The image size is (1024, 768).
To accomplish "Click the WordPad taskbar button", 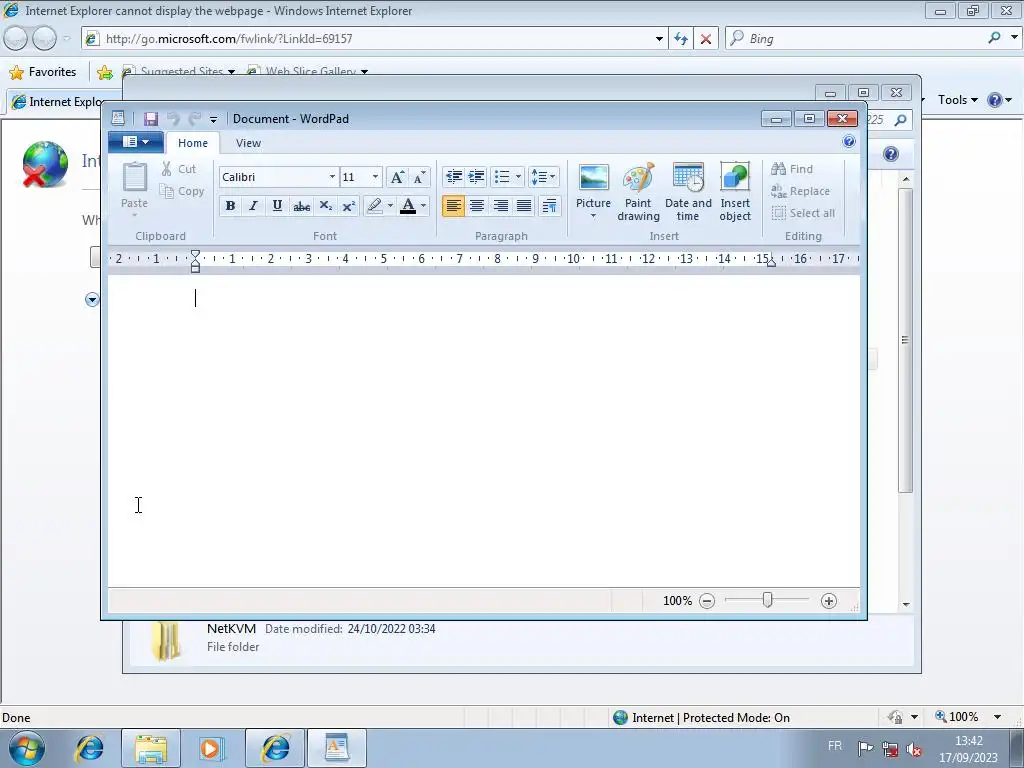I will pos(337,748).
